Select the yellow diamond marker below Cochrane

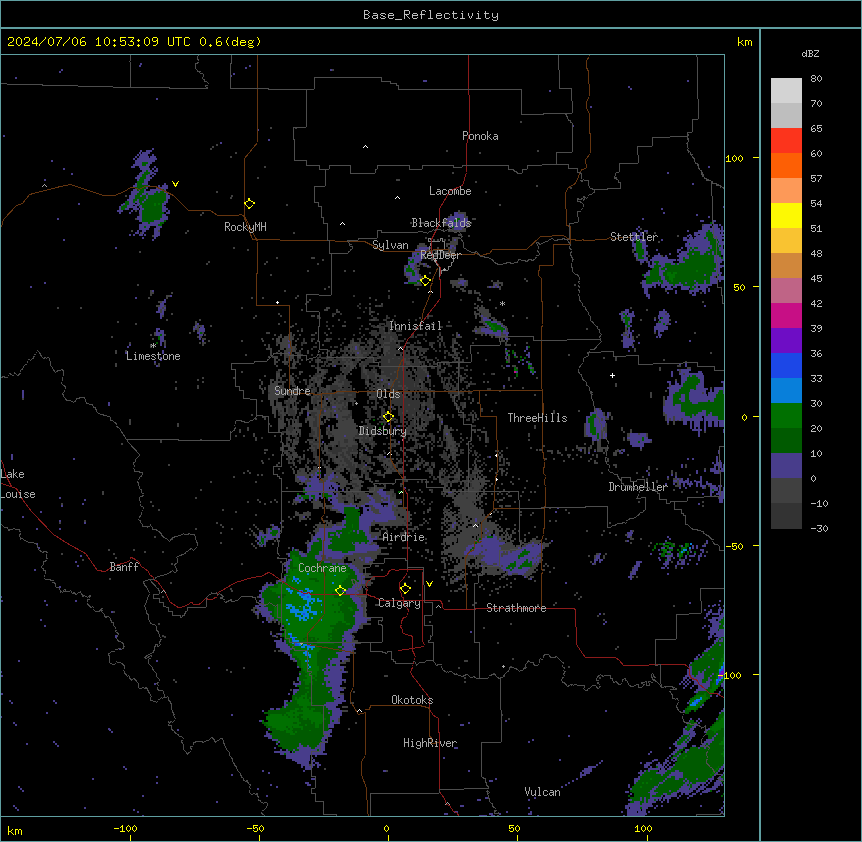(x=340, y=590)
